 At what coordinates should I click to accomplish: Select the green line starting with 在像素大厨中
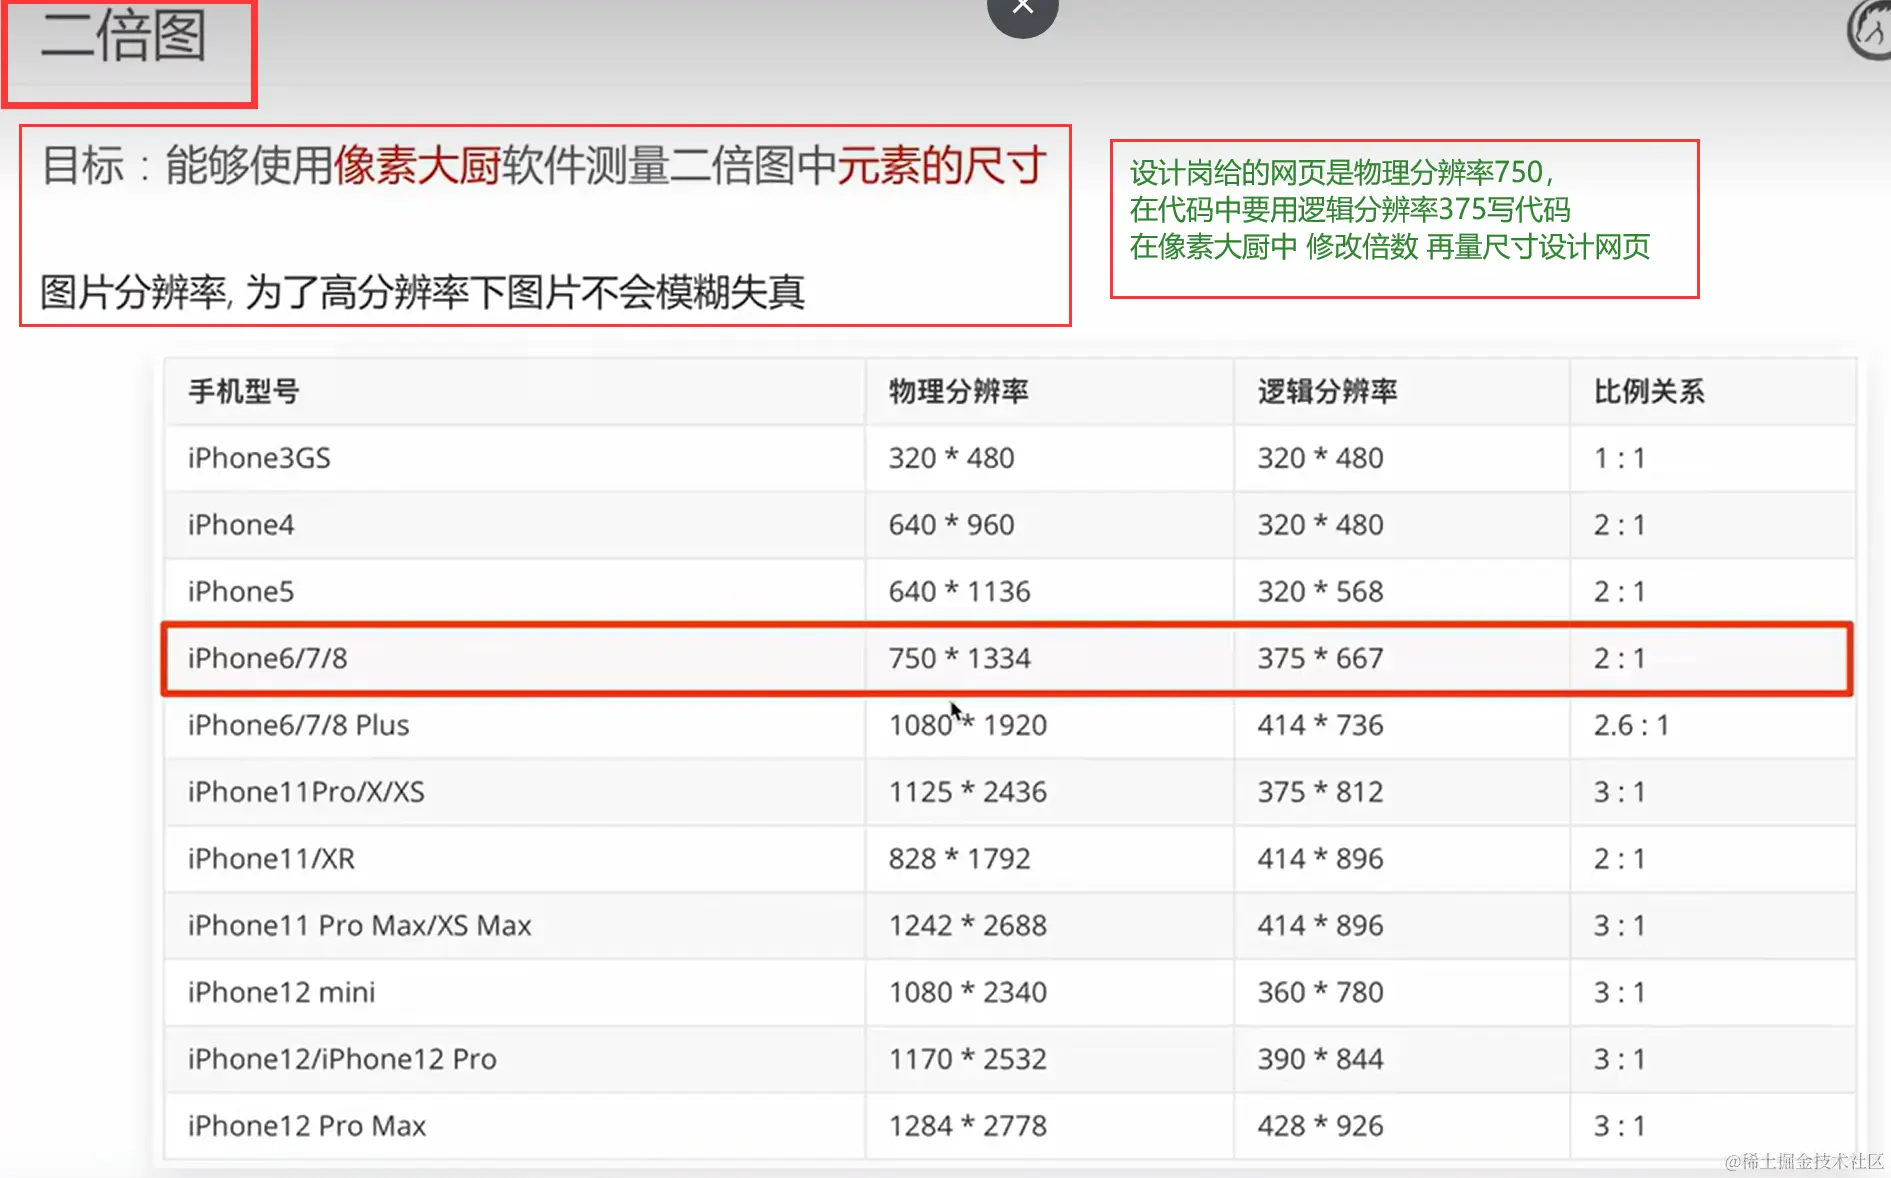tap(1390, 246)
